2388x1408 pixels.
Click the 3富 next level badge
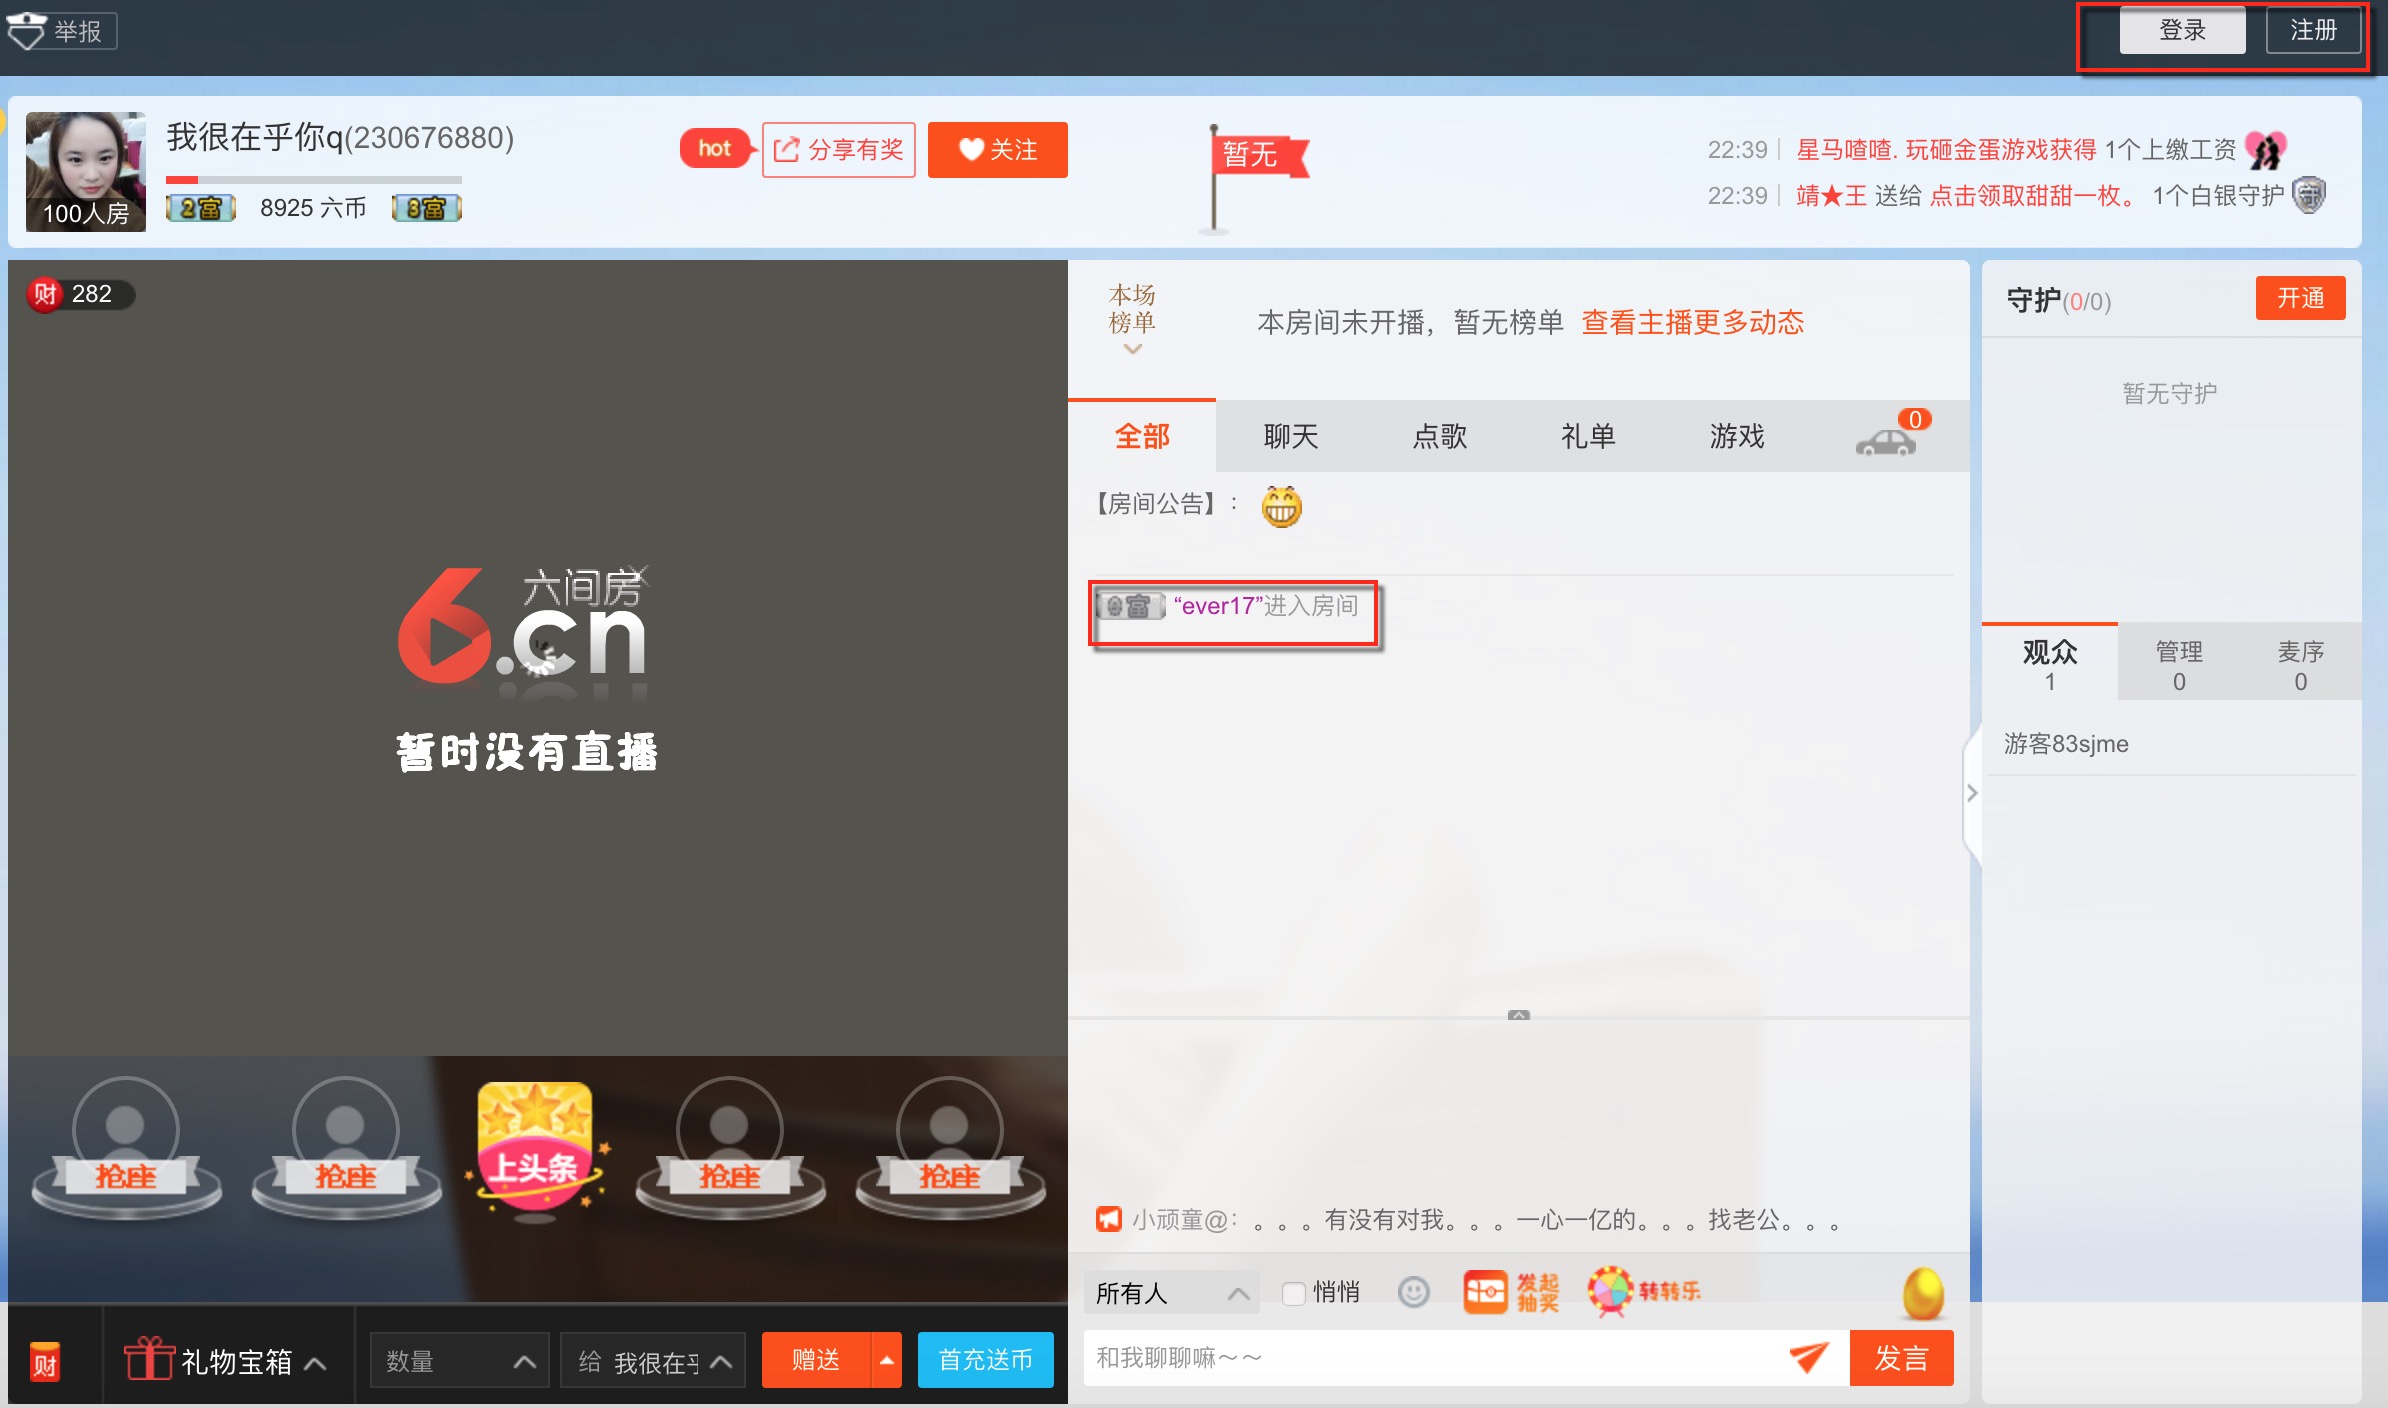[x=426, y=208]
